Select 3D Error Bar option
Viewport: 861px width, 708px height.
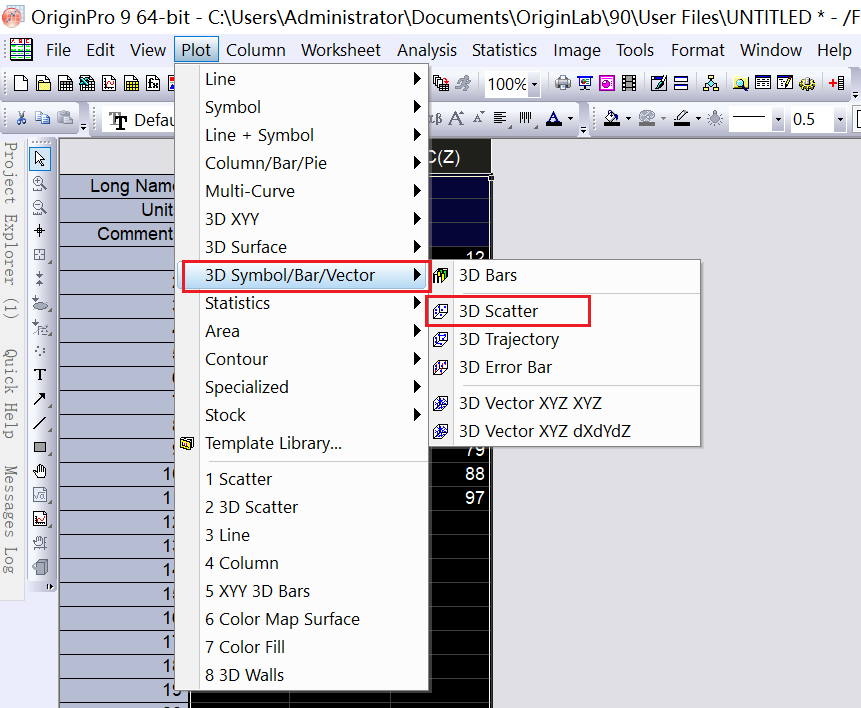point(564,367)
